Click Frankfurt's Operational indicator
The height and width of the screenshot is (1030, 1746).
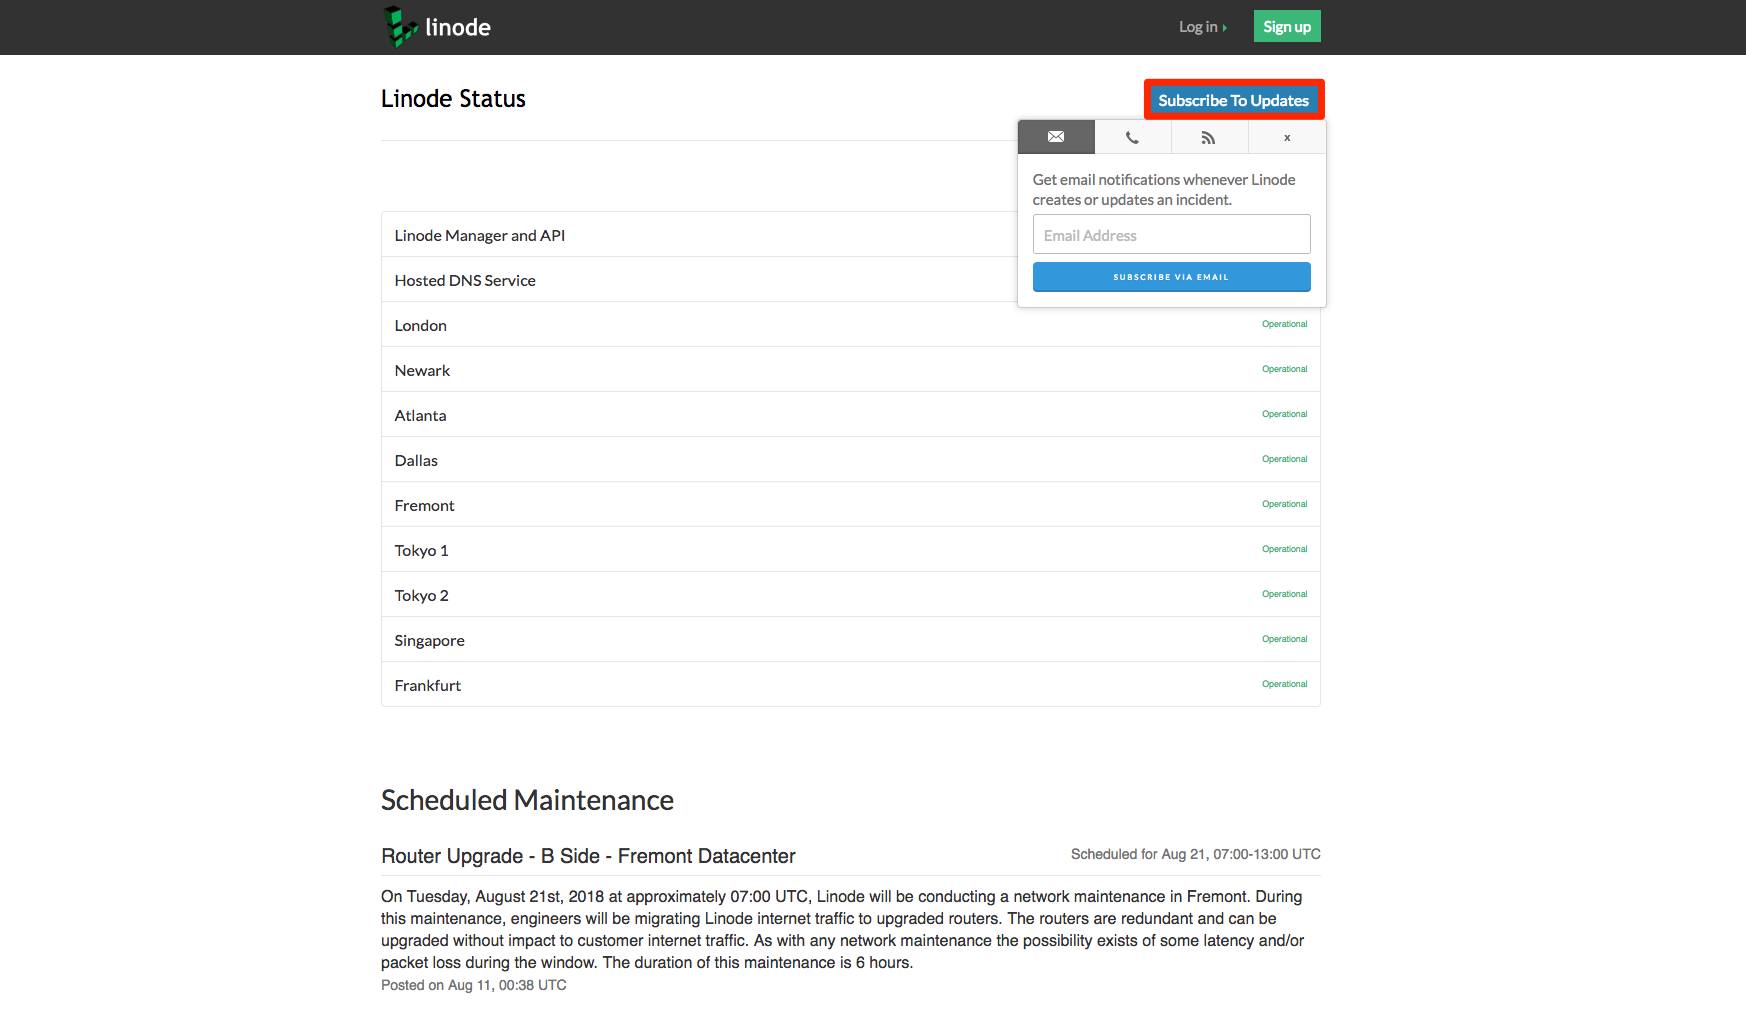(x=1283, y=684)
